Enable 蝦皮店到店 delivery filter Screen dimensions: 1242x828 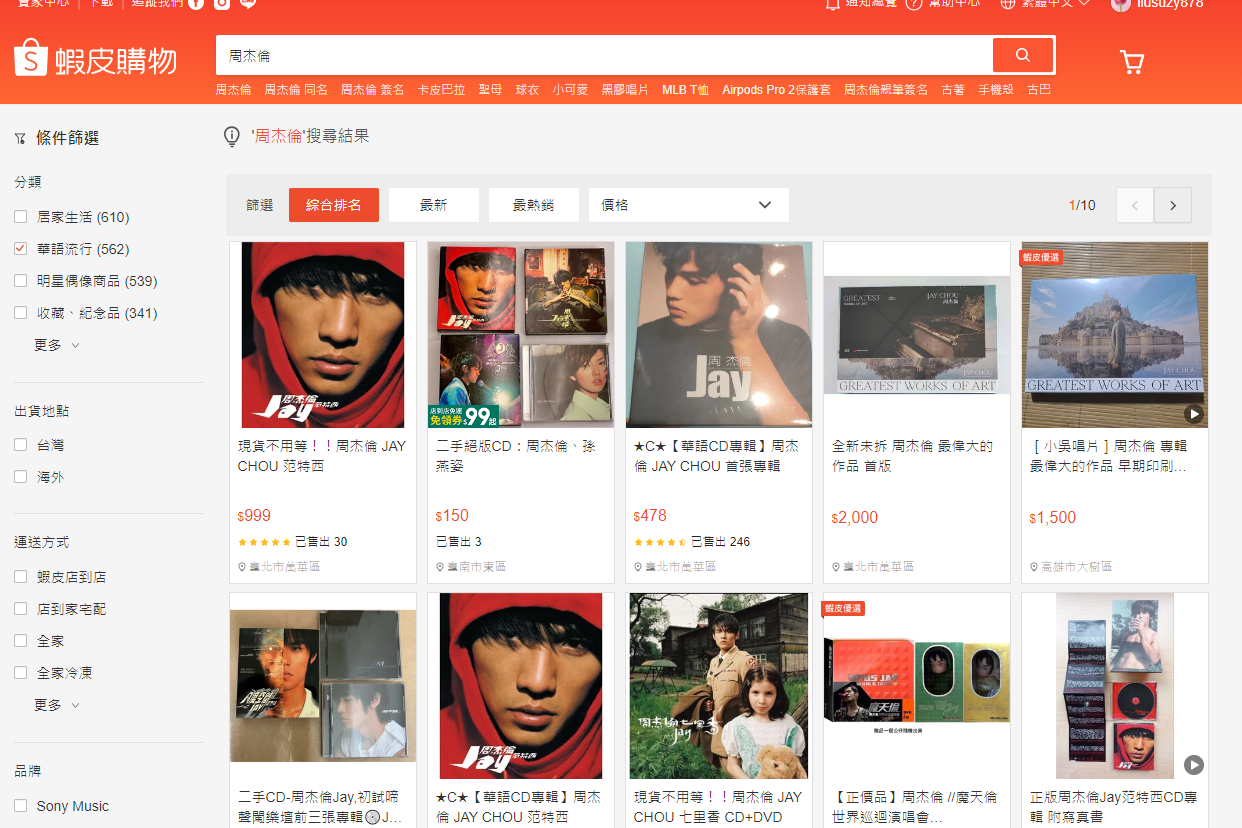click(x=20, y=577)
